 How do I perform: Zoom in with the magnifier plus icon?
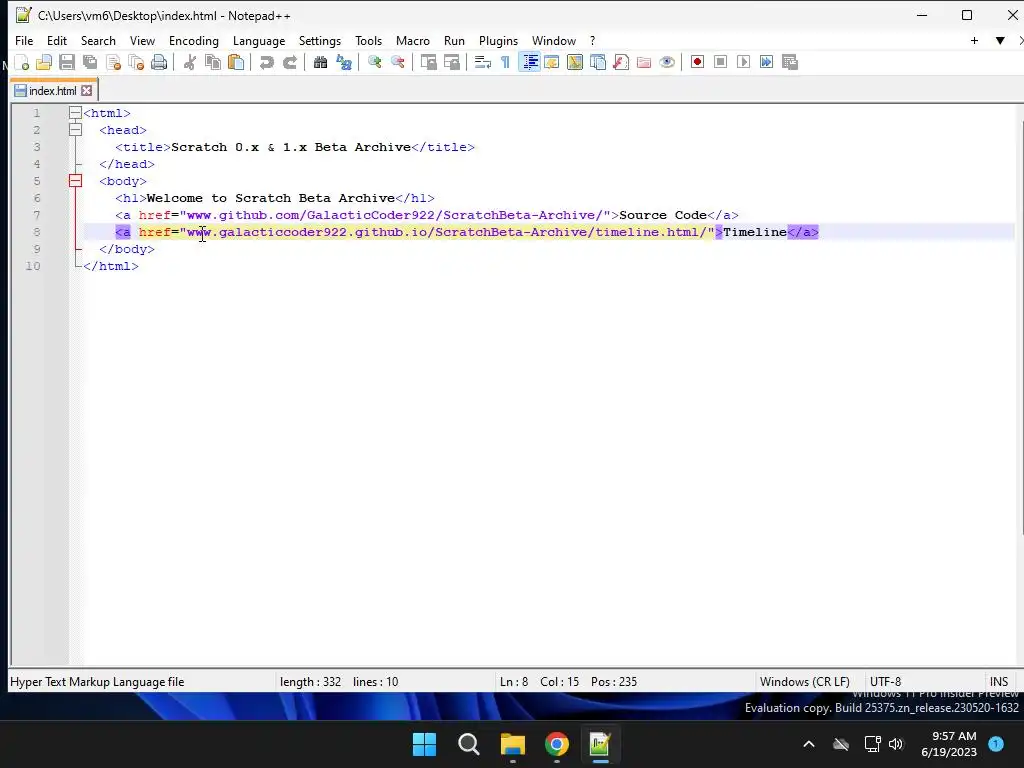click(x=374, y=62)
